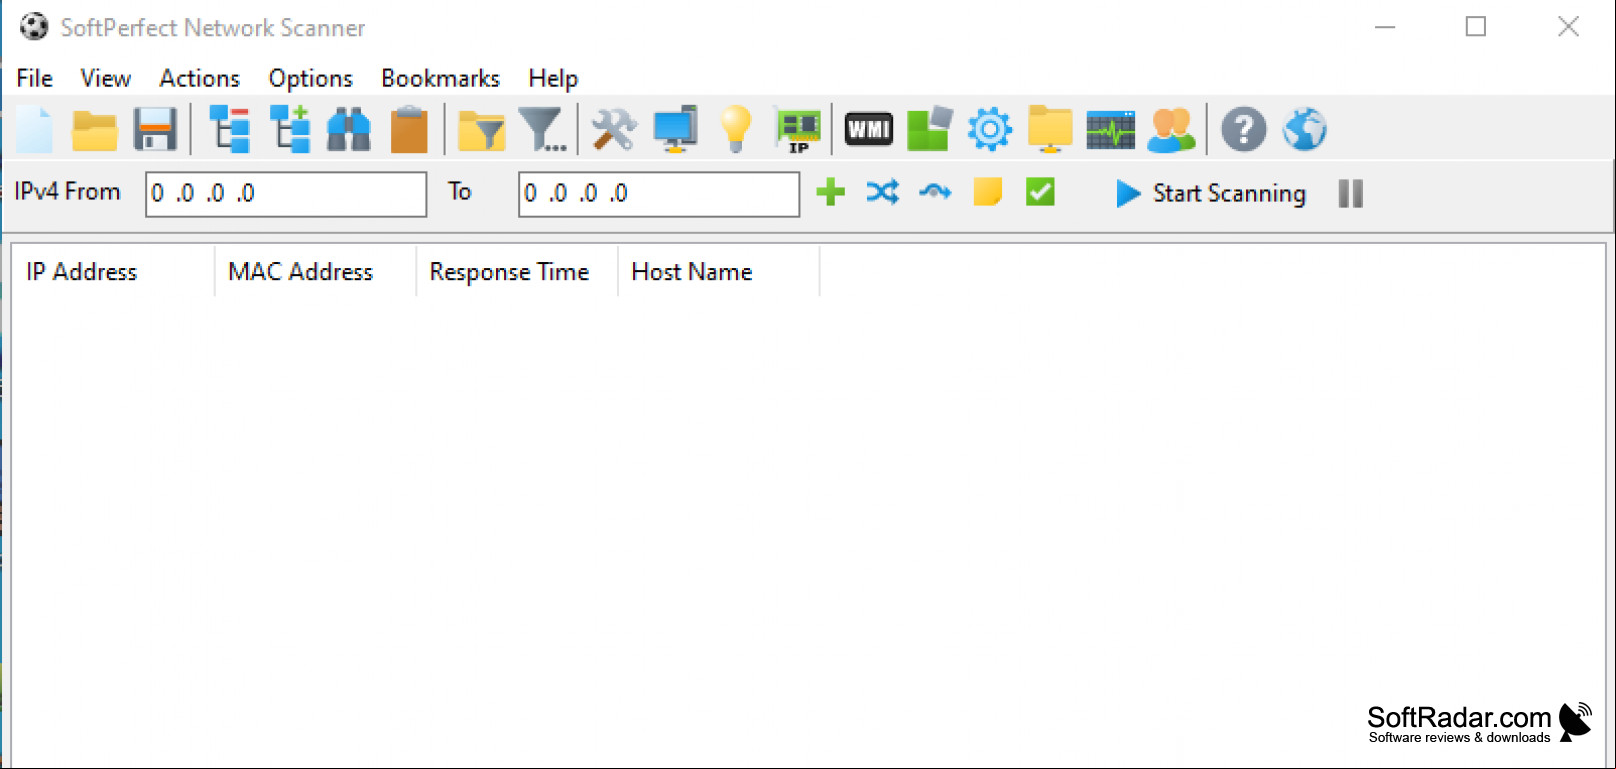Viewport: 1616px width, 769px height.
Task: Open the Help menu
Action: click(553, 78)
